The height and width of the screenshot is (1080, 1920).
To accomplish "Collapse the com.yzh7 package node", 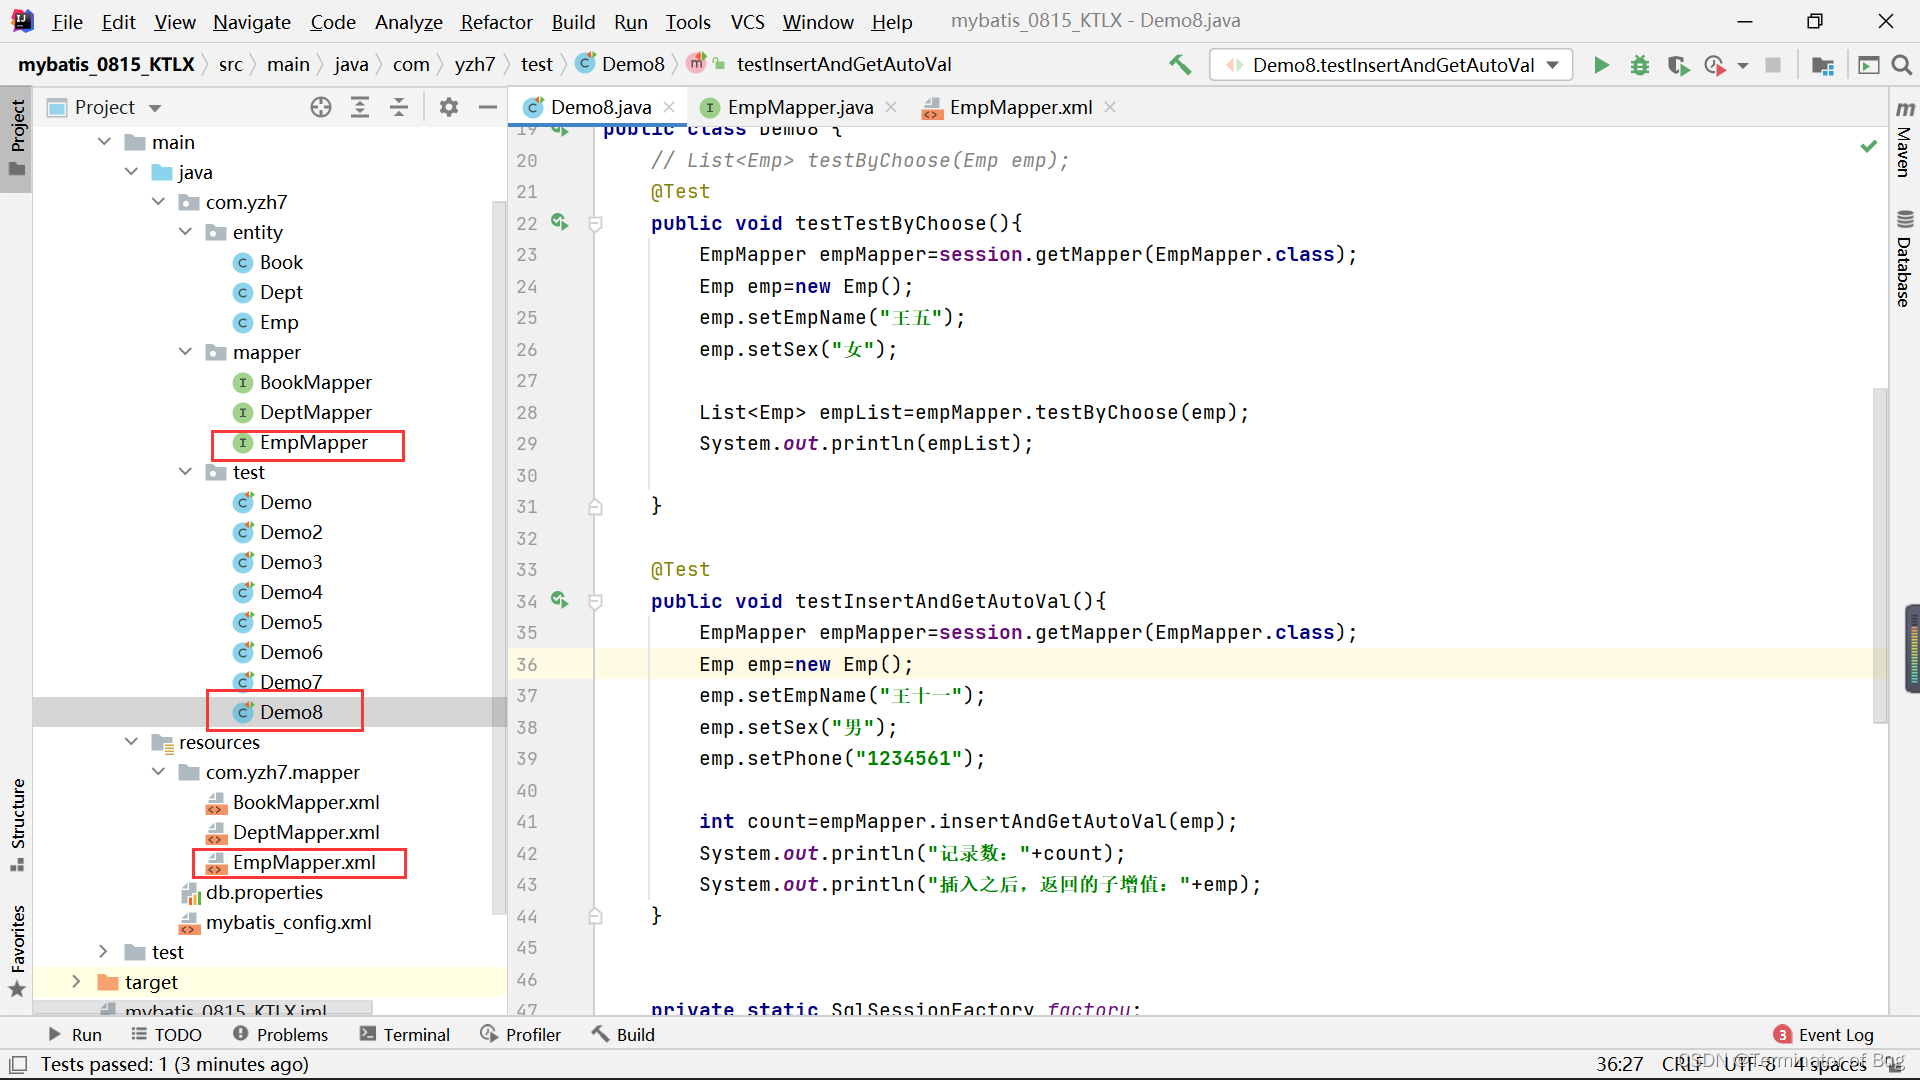I will click(158, 202).
